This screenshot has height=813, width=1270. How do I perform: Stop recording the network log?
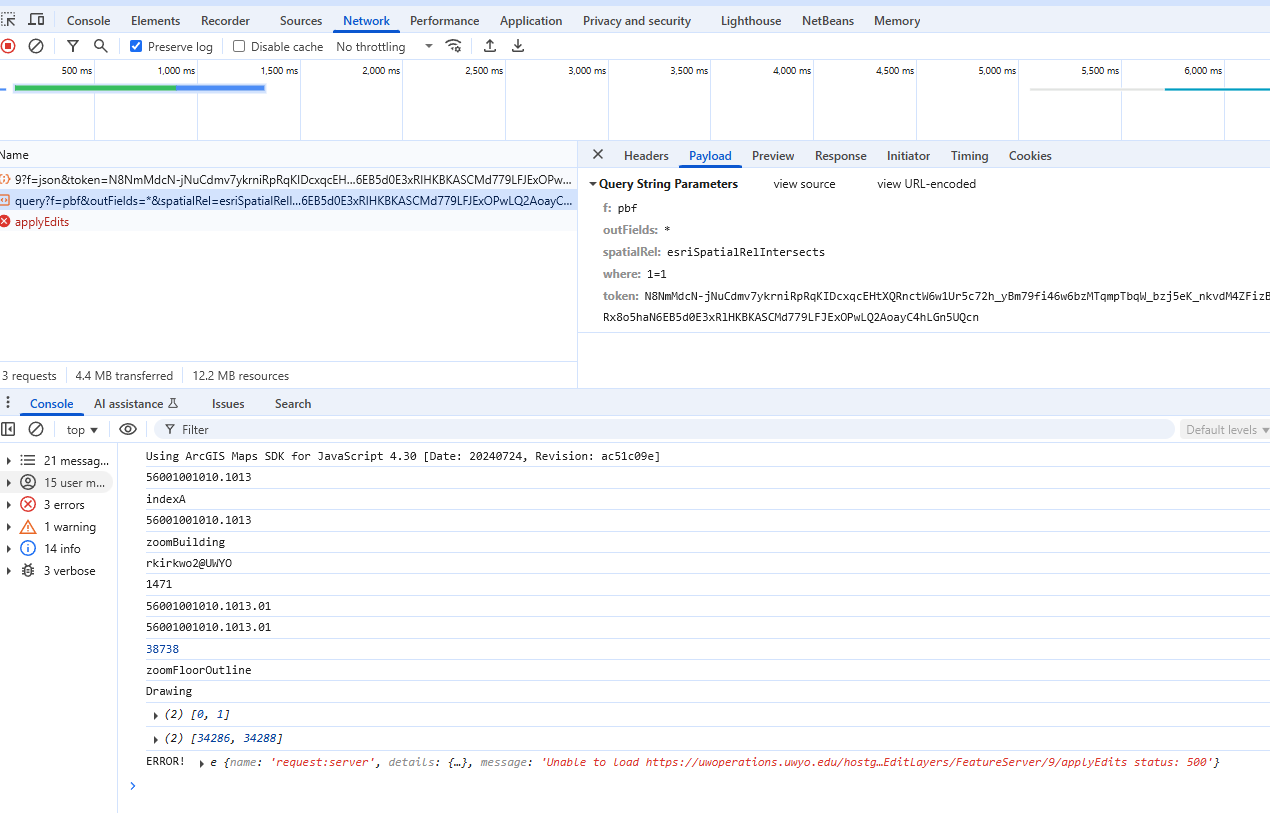(x=9, y=46)
